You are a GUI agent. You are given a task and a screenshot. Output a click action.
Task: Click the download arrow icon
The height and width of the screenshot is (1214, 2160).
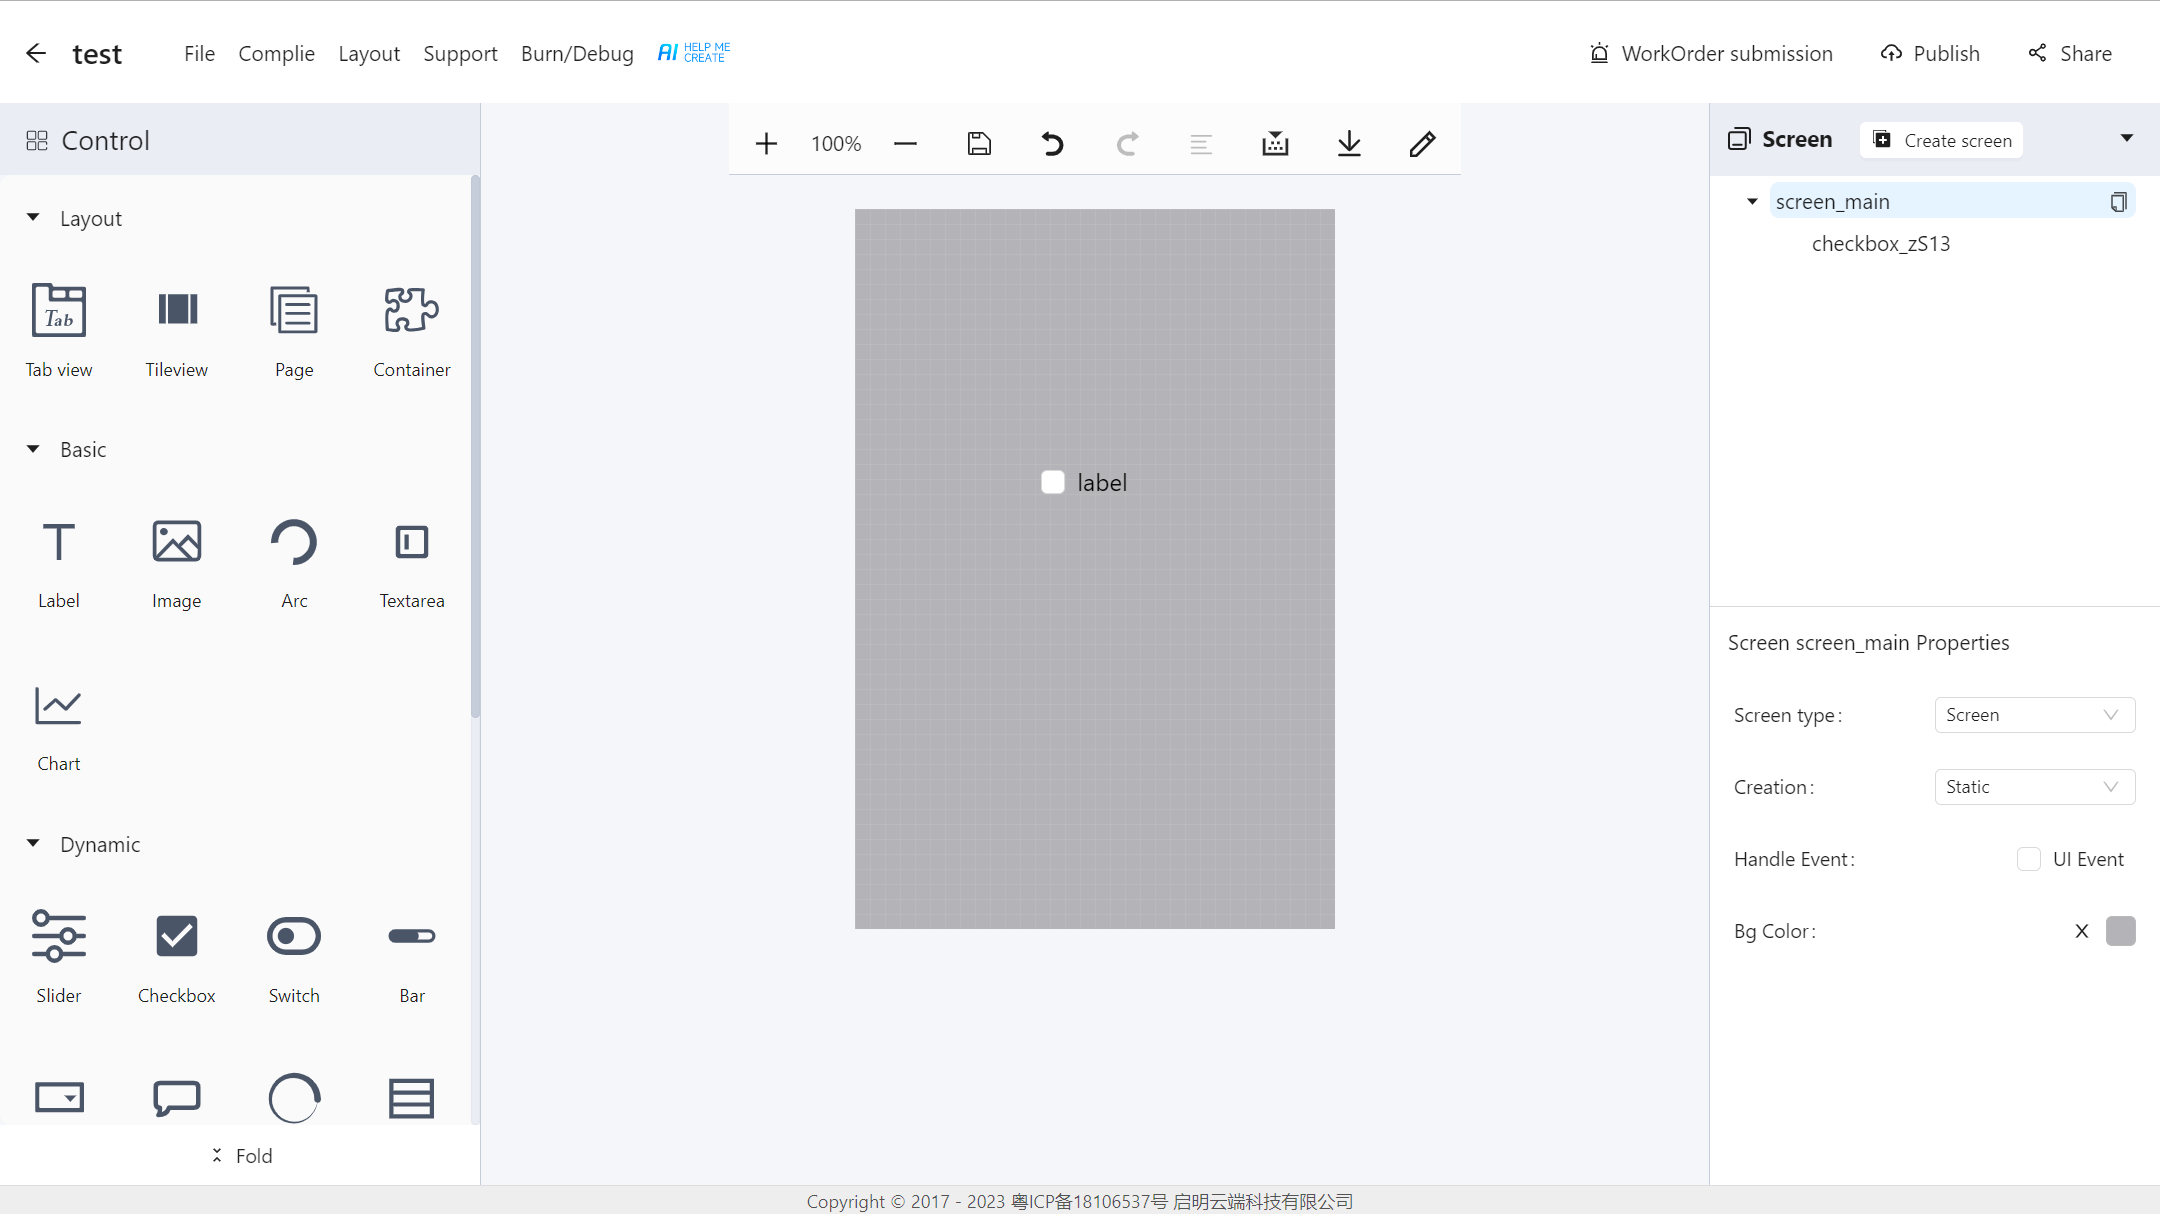point(1349,144)
